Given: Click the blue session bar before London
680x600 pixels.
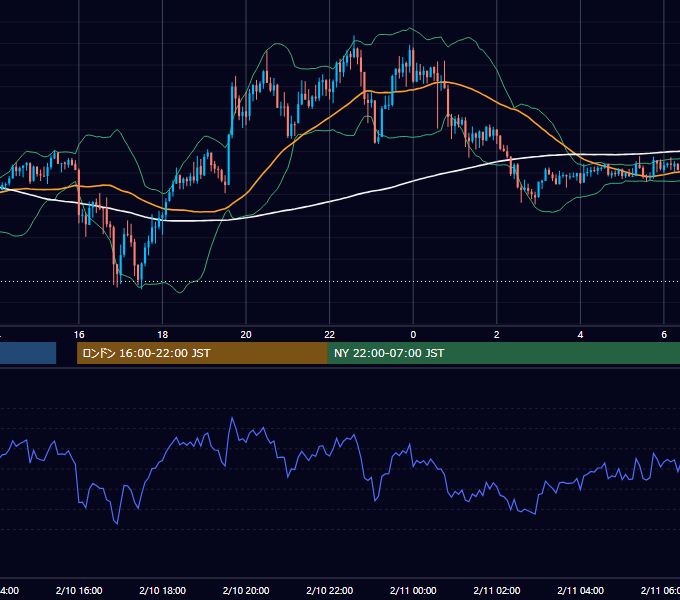Looking at the screenshot, I should (x=28, y=353).
